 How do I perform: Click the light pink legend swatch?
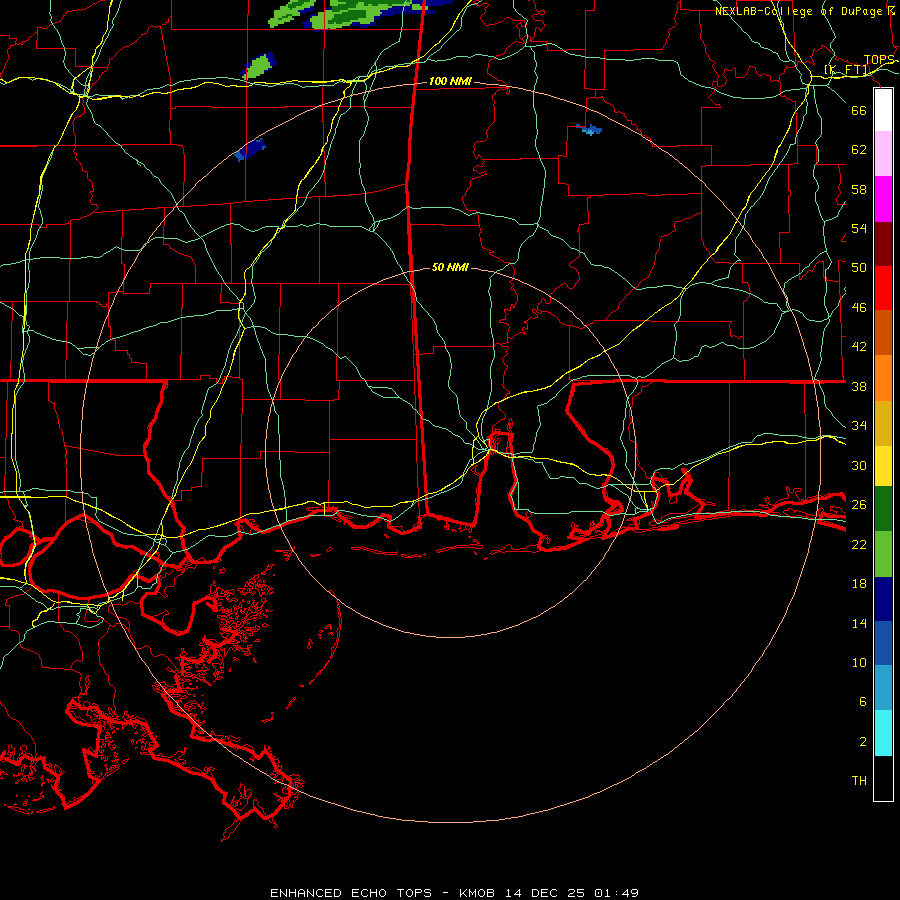[x=883, y=154]
